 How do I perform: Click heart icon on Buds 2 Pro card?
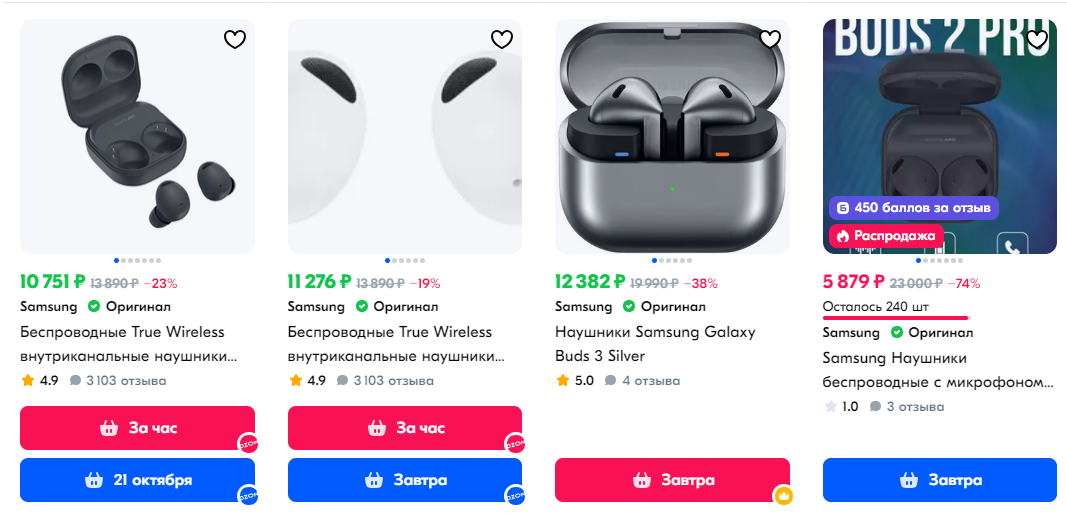(x=1037, y=40)
